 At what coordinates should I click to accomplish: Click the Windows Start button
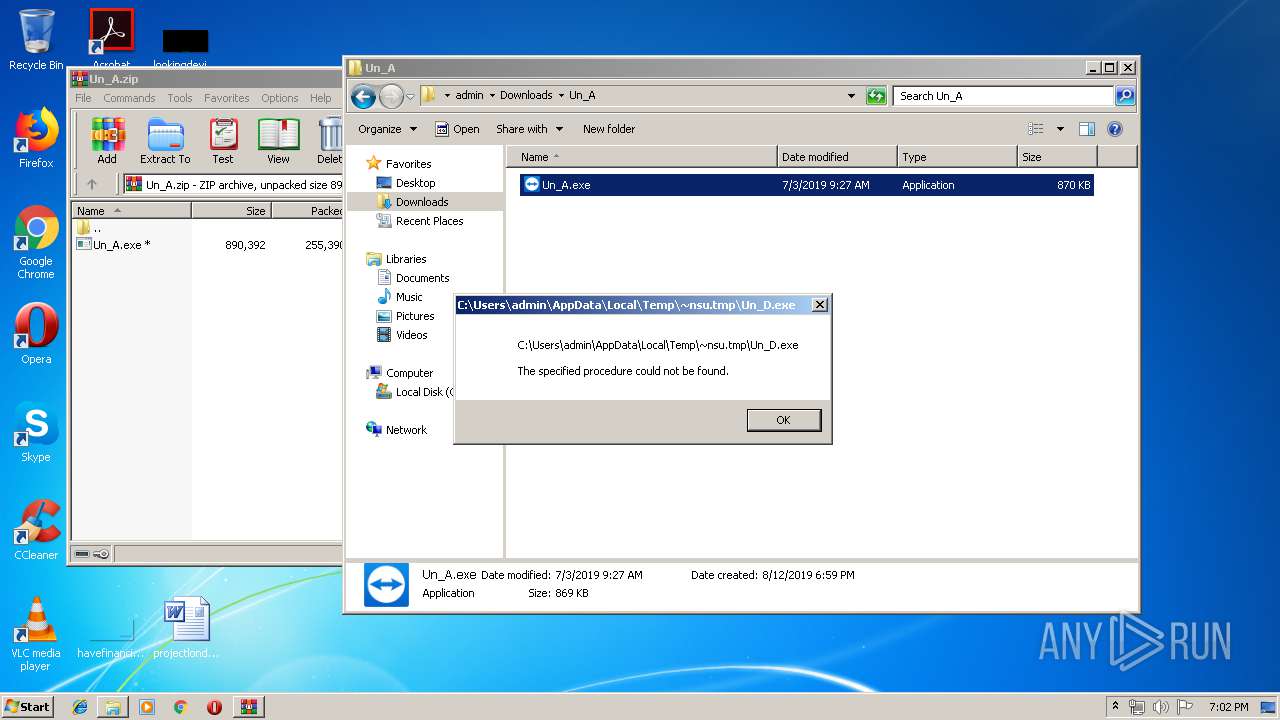pos(27,706)
